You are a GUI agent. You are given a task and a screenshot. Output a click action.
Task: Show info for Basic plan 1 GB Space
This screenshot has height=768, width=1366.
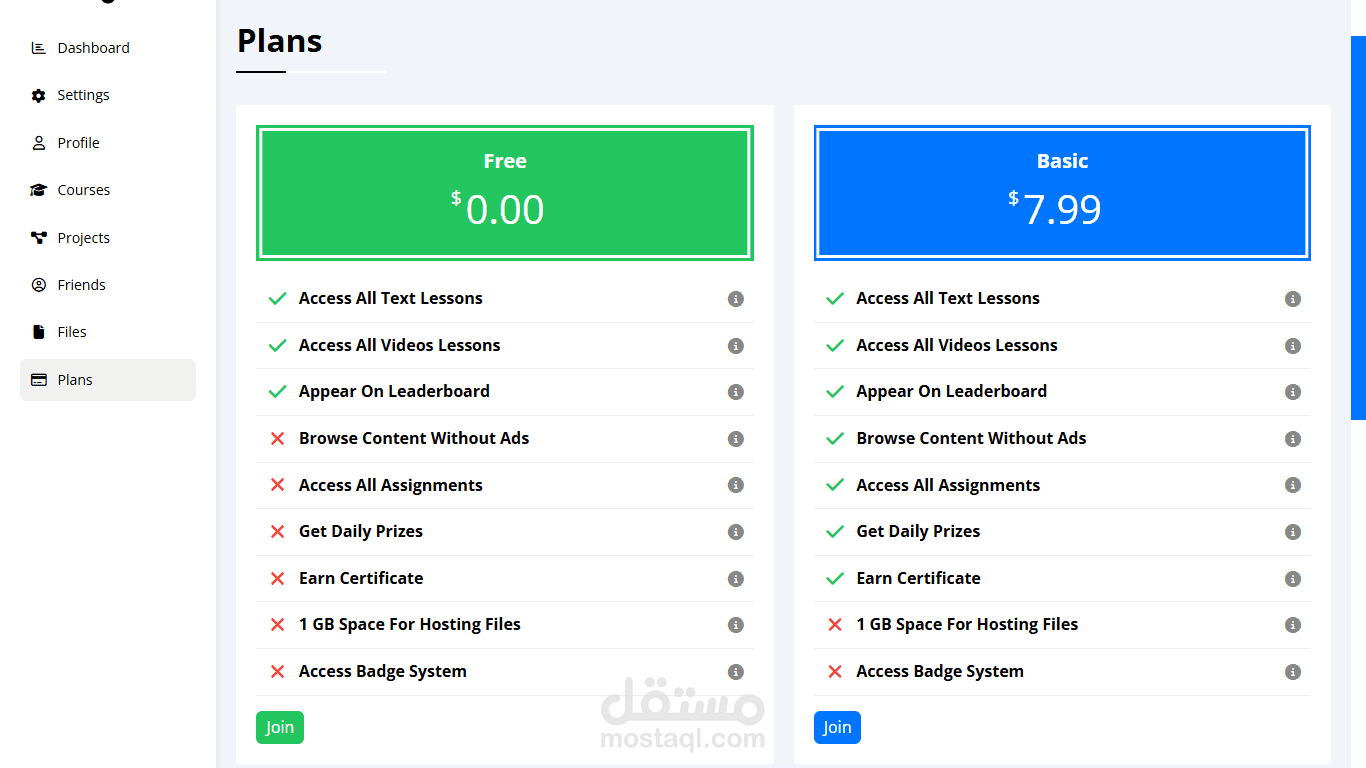[1293, 625]
